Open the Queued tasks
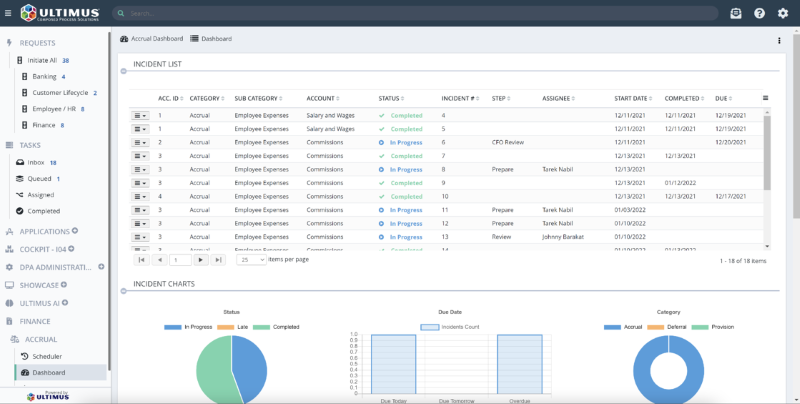This screenshot has height=404, width=800. (x=37, y=179)
